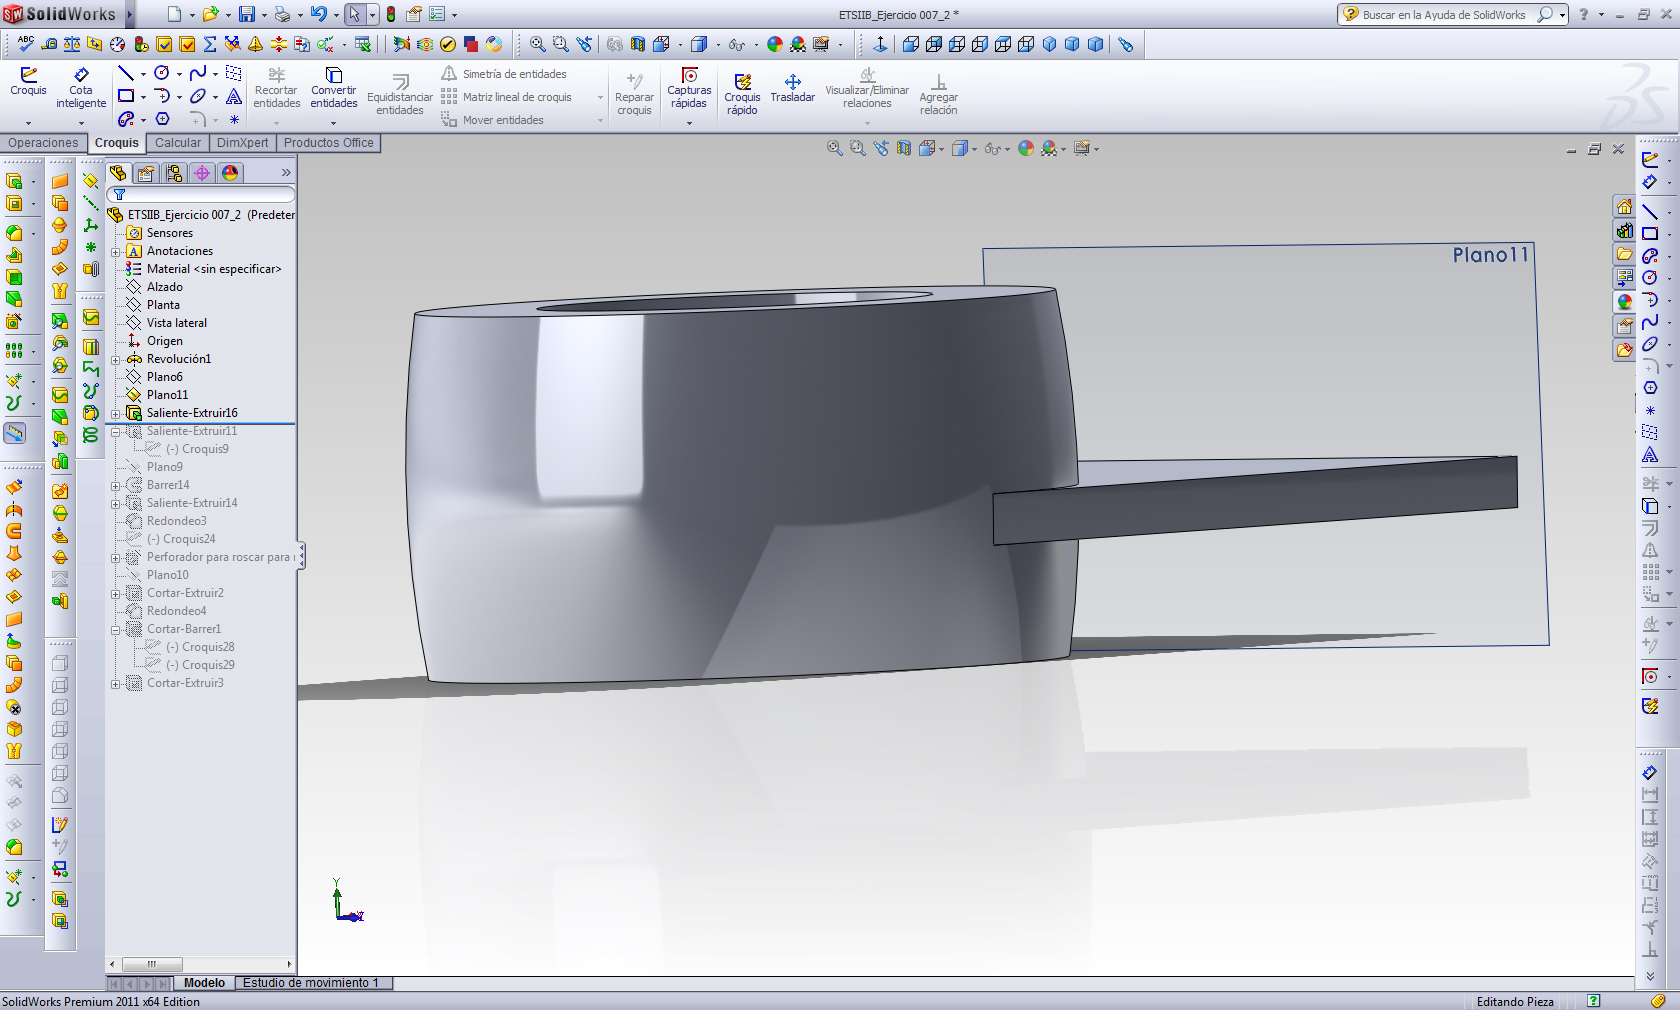The height and width of the screenshot is (1010, 1680).
Task: Click the Save icon in title bar
Action: [246, 14]
